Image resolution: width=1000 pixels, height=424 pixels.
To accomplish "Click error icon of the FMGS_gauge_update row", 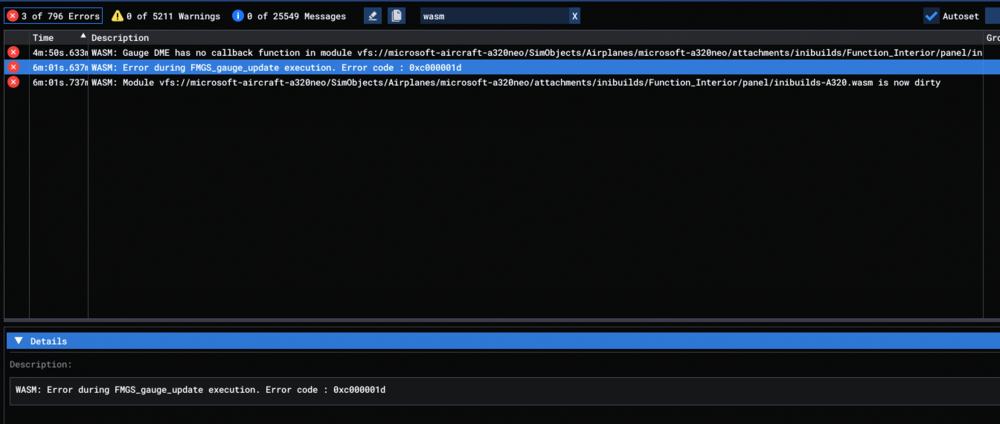I will pos(13,67).
